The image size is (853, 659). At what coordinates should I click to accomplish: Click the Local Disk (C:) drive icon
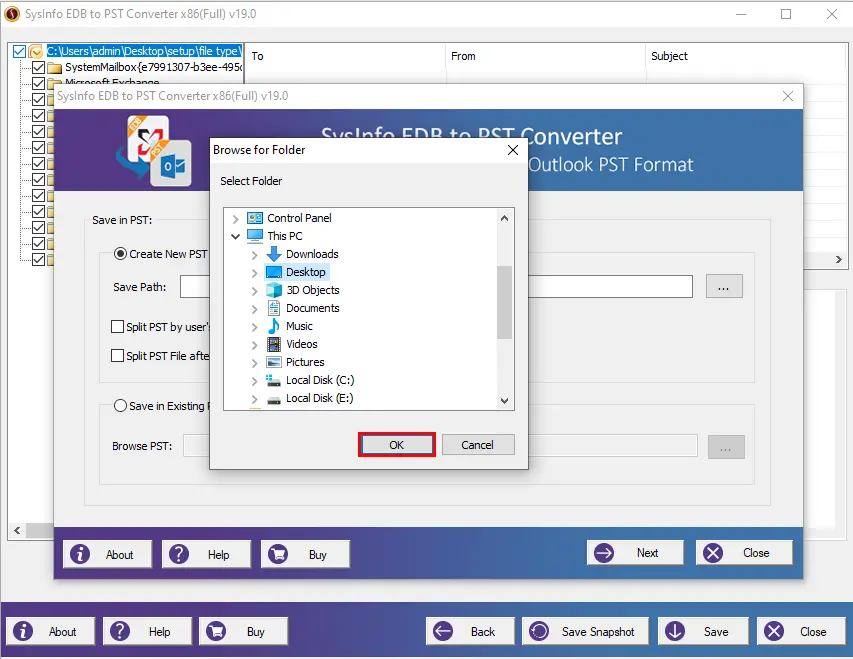click(x=274, y=380)
